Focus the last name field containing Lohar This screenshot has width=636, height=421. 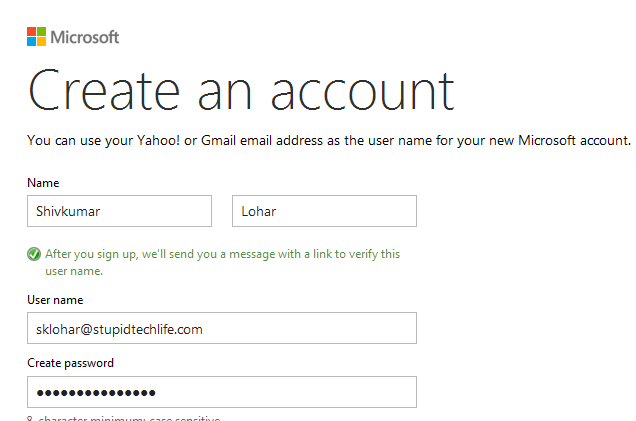pos(324,211)
